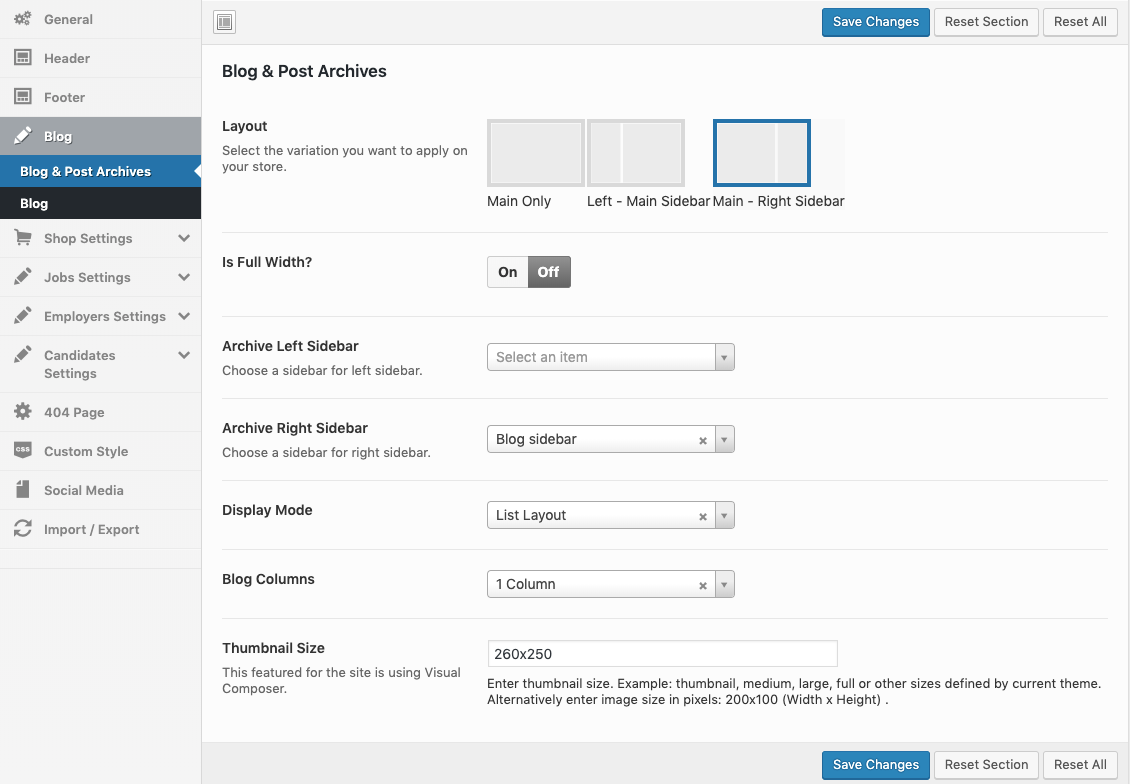This screenshot has width=1130, height=784.
Task: Click the expand-all-sections icon in top bar
Action: tap(225, 22)
